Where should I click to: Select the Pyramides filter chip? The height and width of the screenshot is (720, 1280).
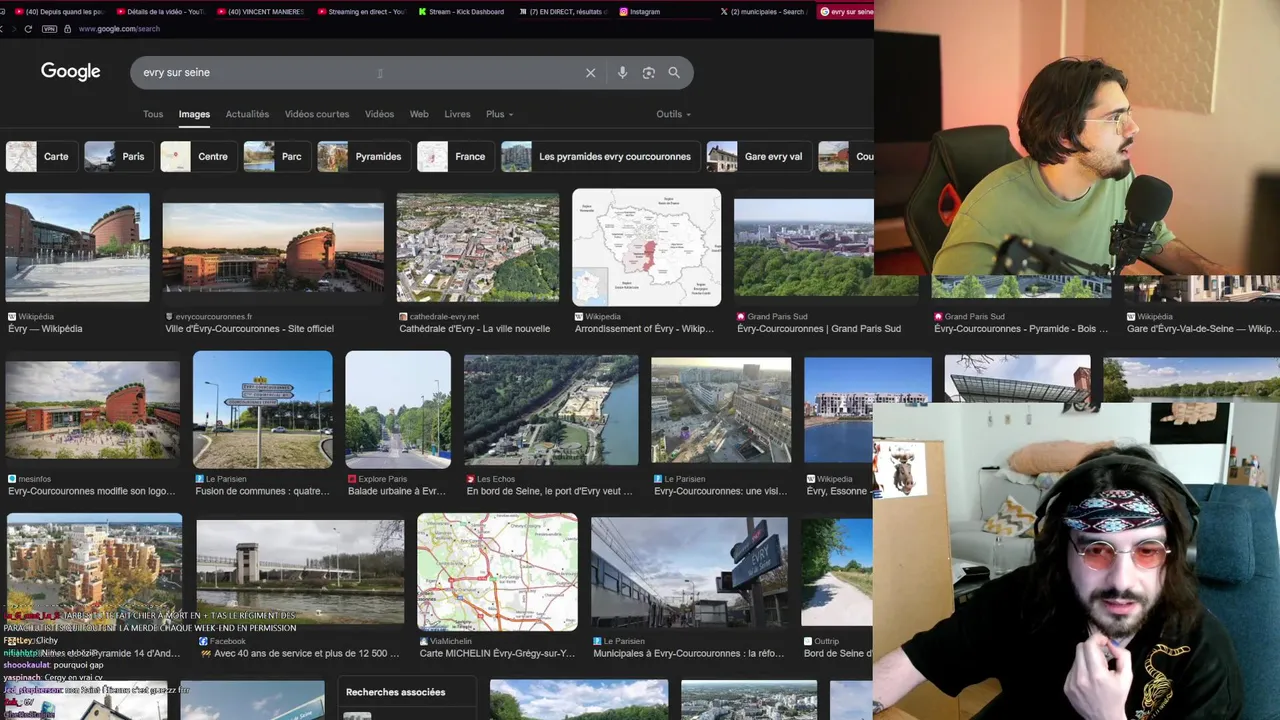[x=363, y=156]
